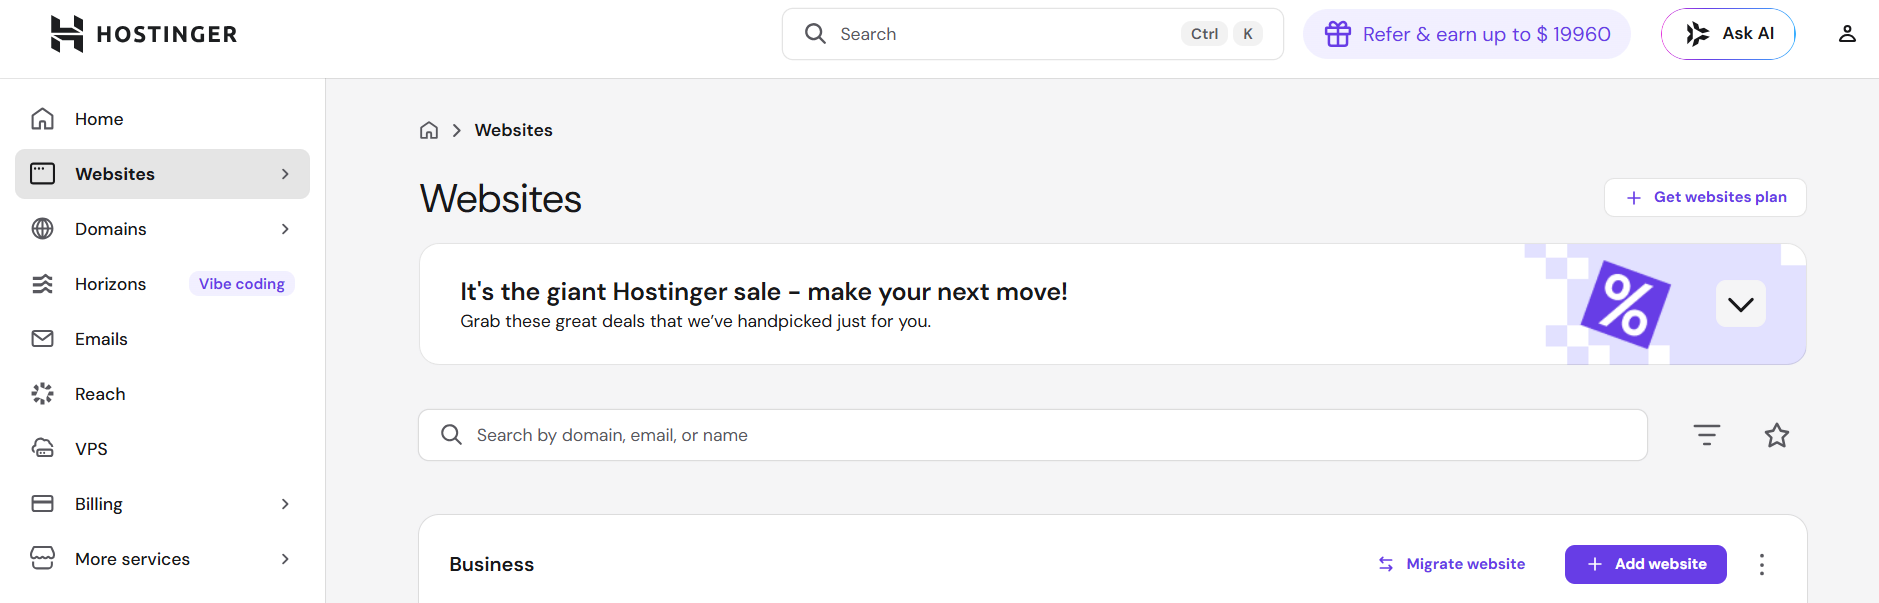
Task: Open the user profile icon
Action: tap(1846, 34)
